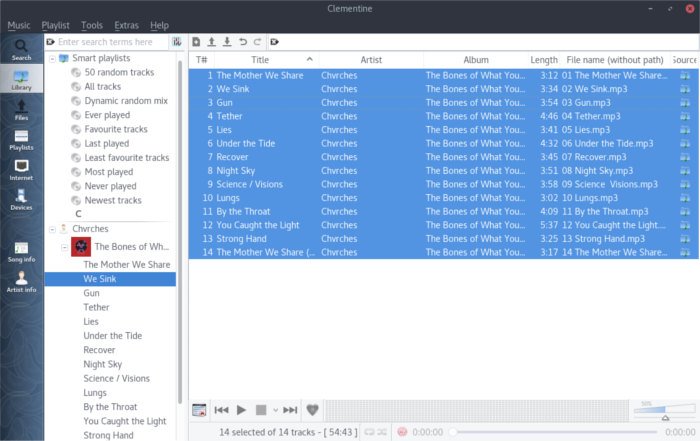
Task: Collapse The Bones of Wh... album node
Action: click(65, 247)
